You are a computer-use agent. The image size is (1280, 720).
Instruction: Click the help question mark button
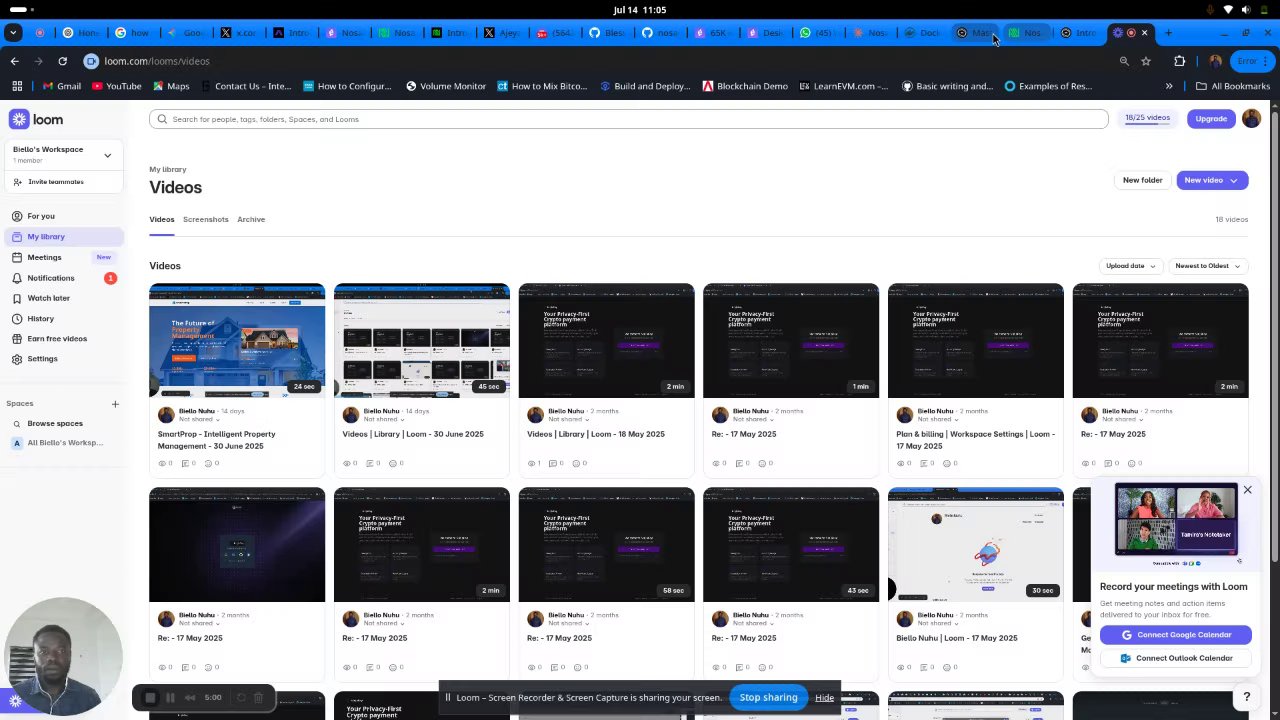click(x=1246, y=697)
